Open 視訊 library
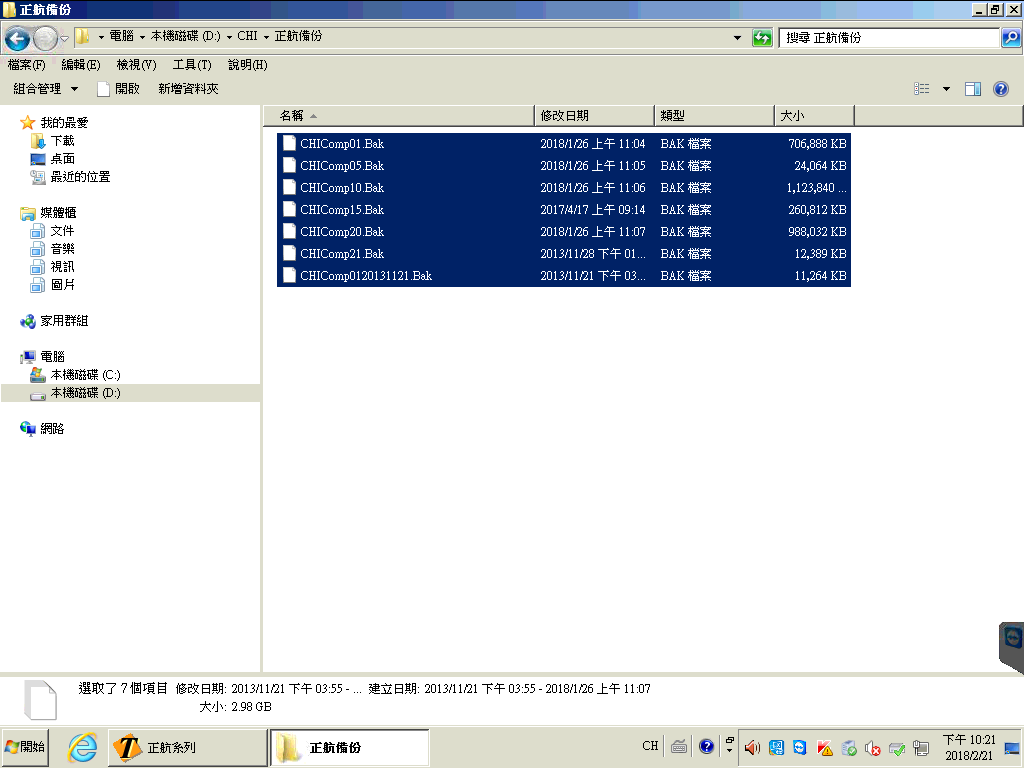This screenshot has height=768, width=1024. (63, 266)
